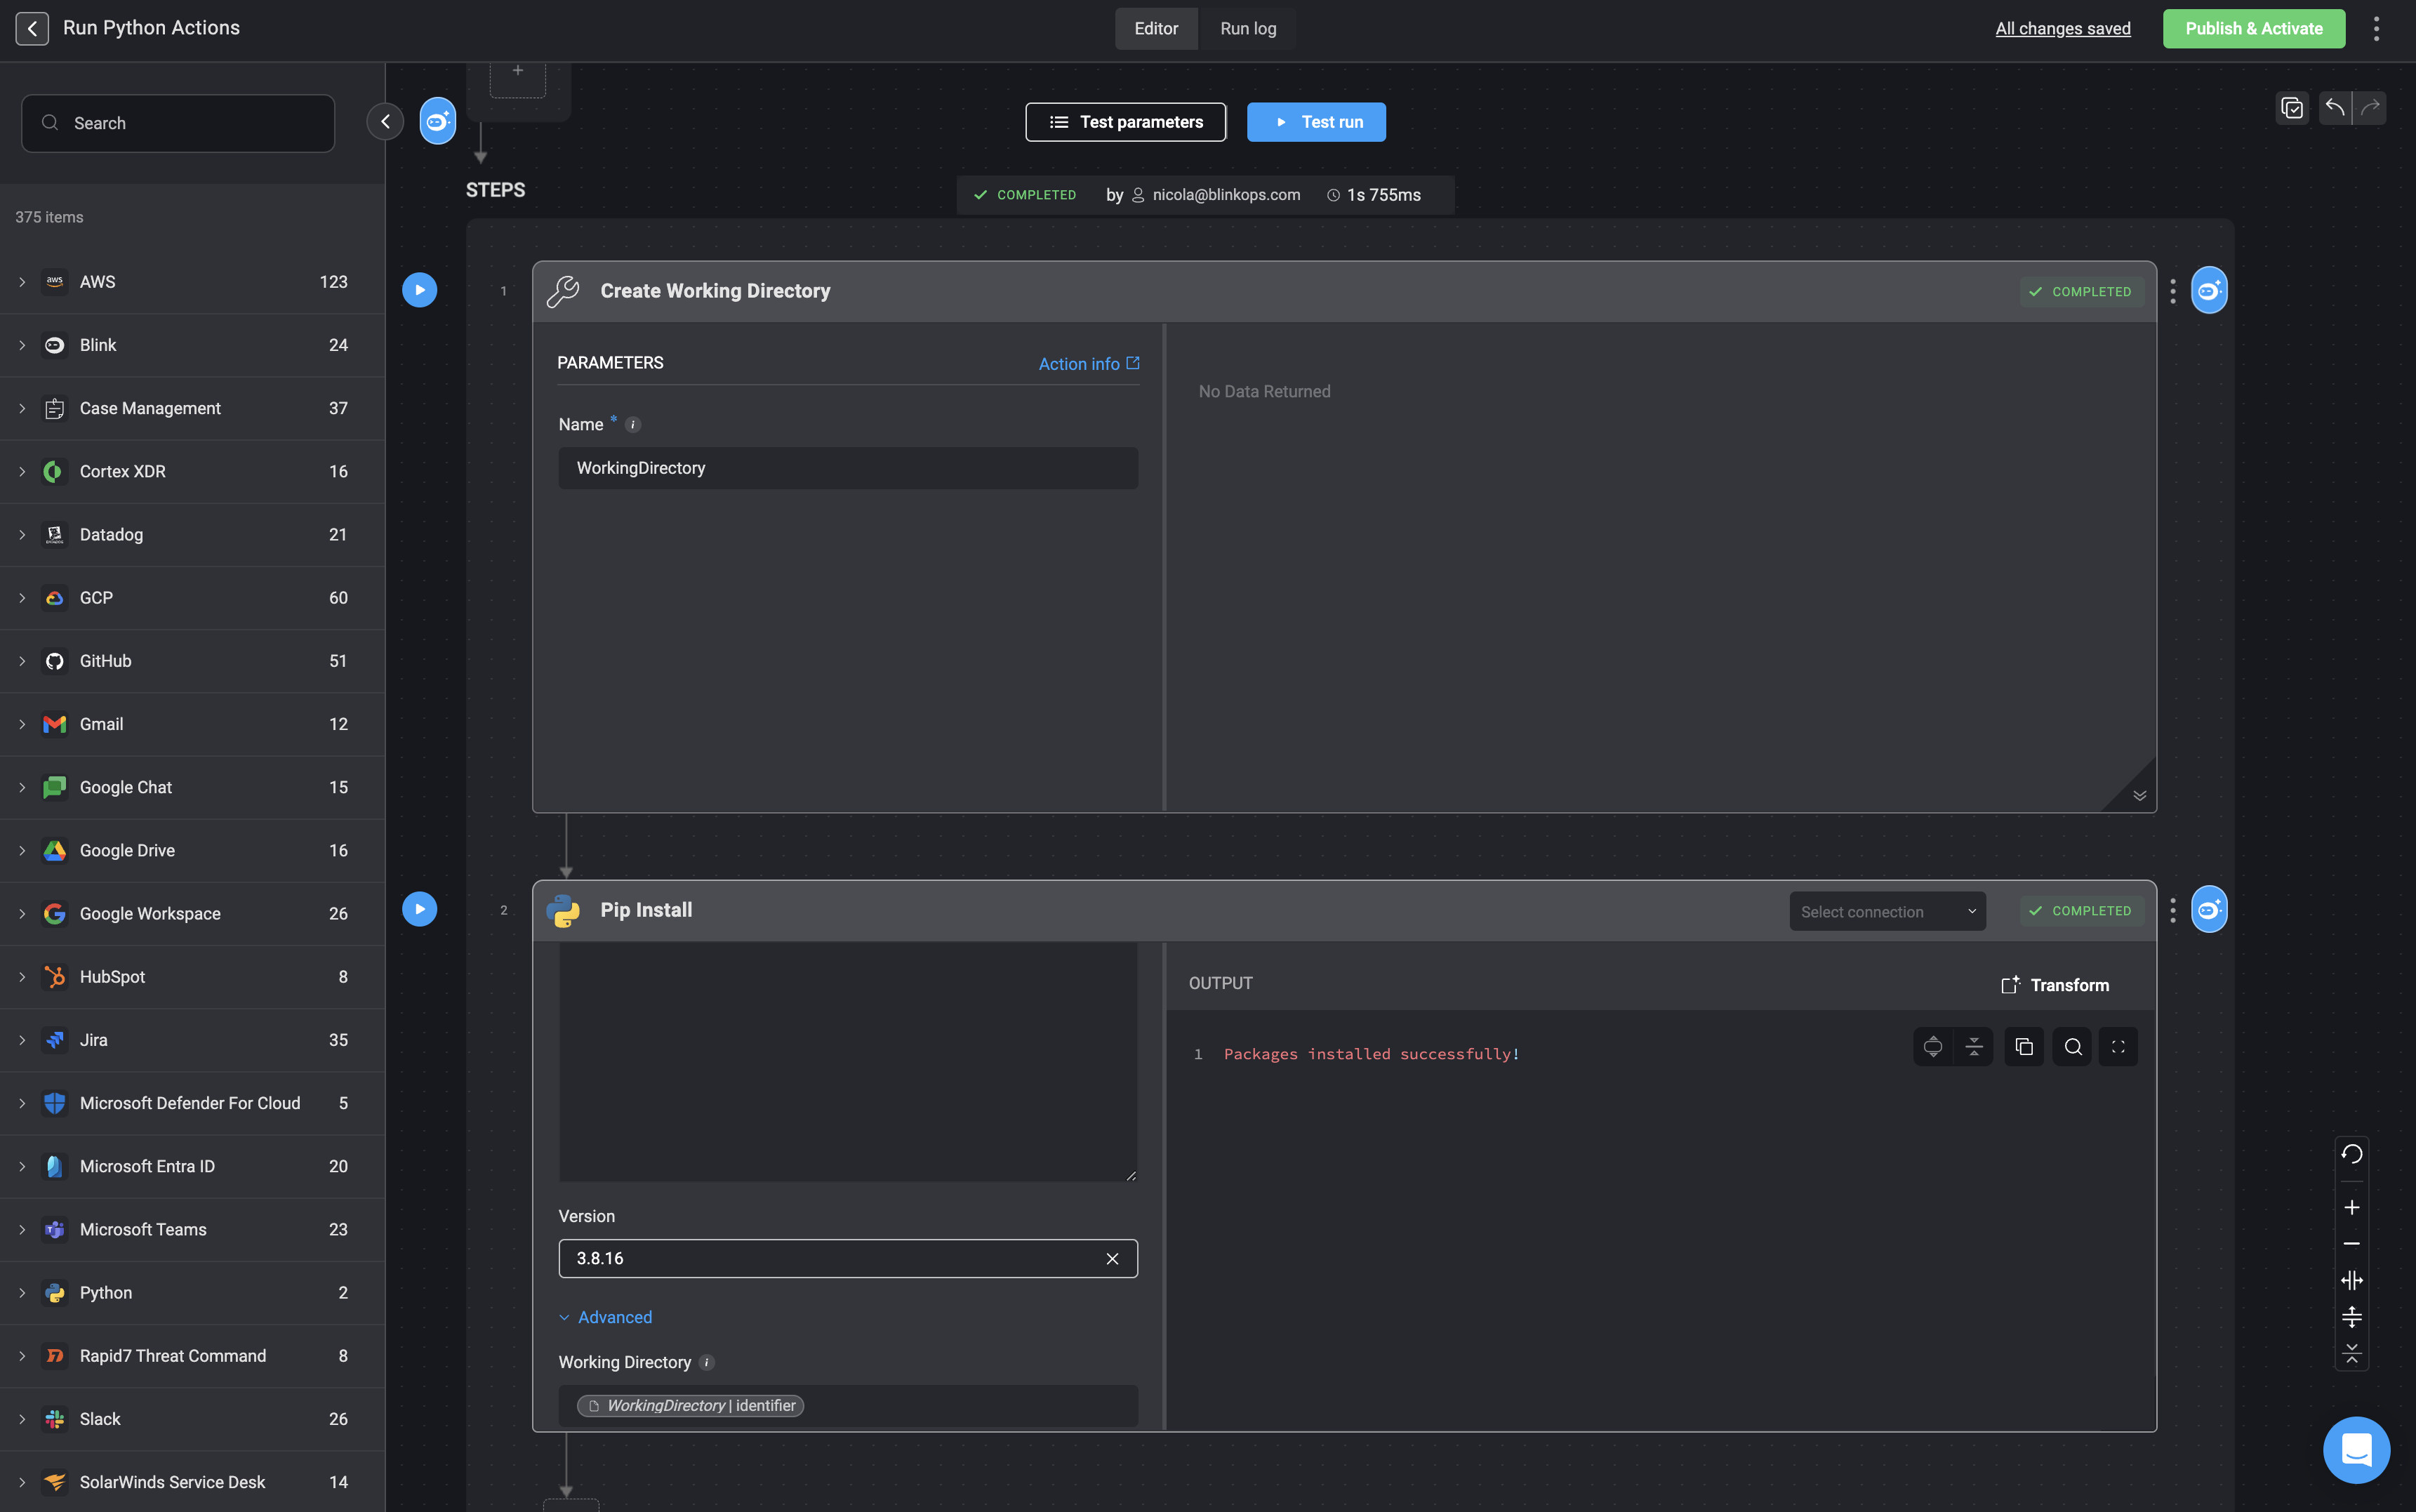
Task: Open the Action info link
Action: click(x=1088, y=364)
